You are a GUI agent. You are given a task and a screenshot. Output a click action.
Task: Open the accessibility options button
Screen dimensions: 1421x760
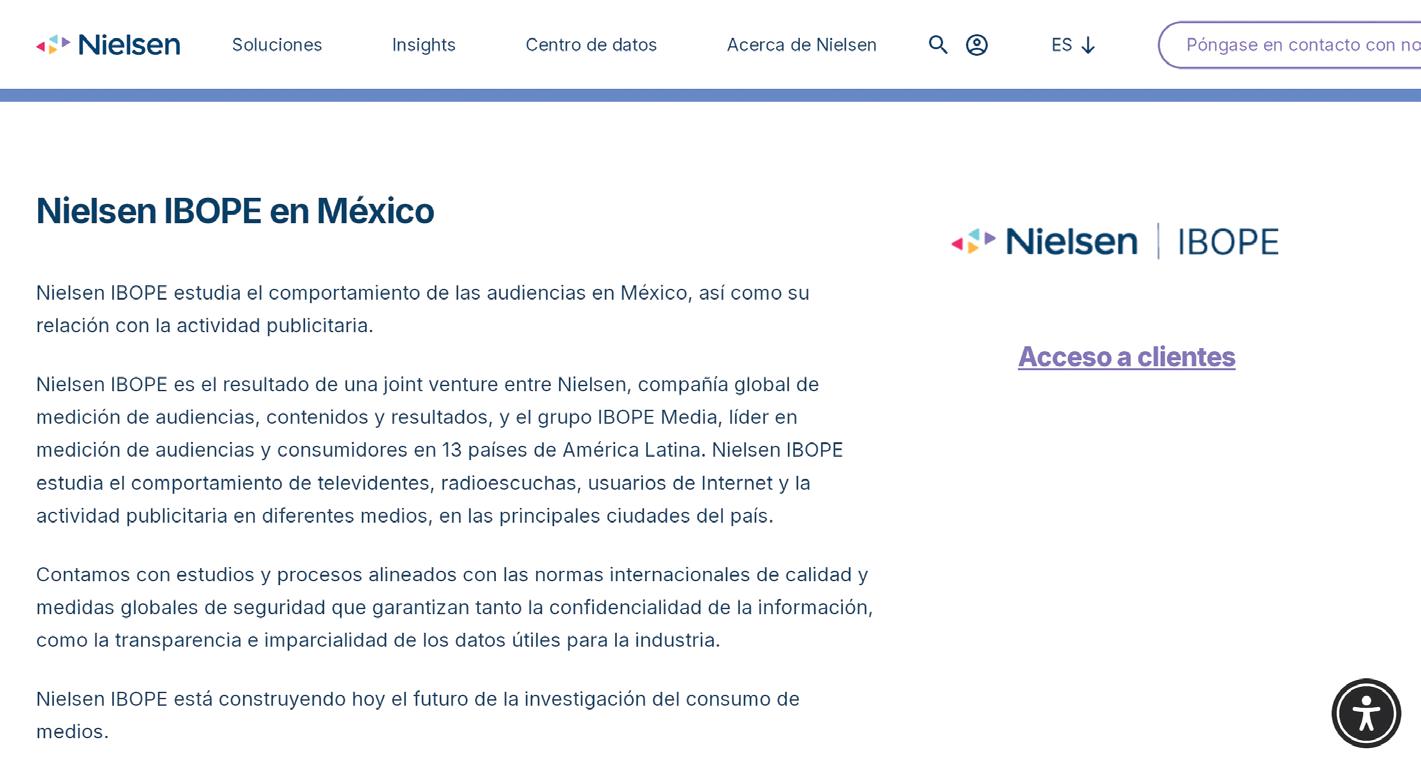1366,713
